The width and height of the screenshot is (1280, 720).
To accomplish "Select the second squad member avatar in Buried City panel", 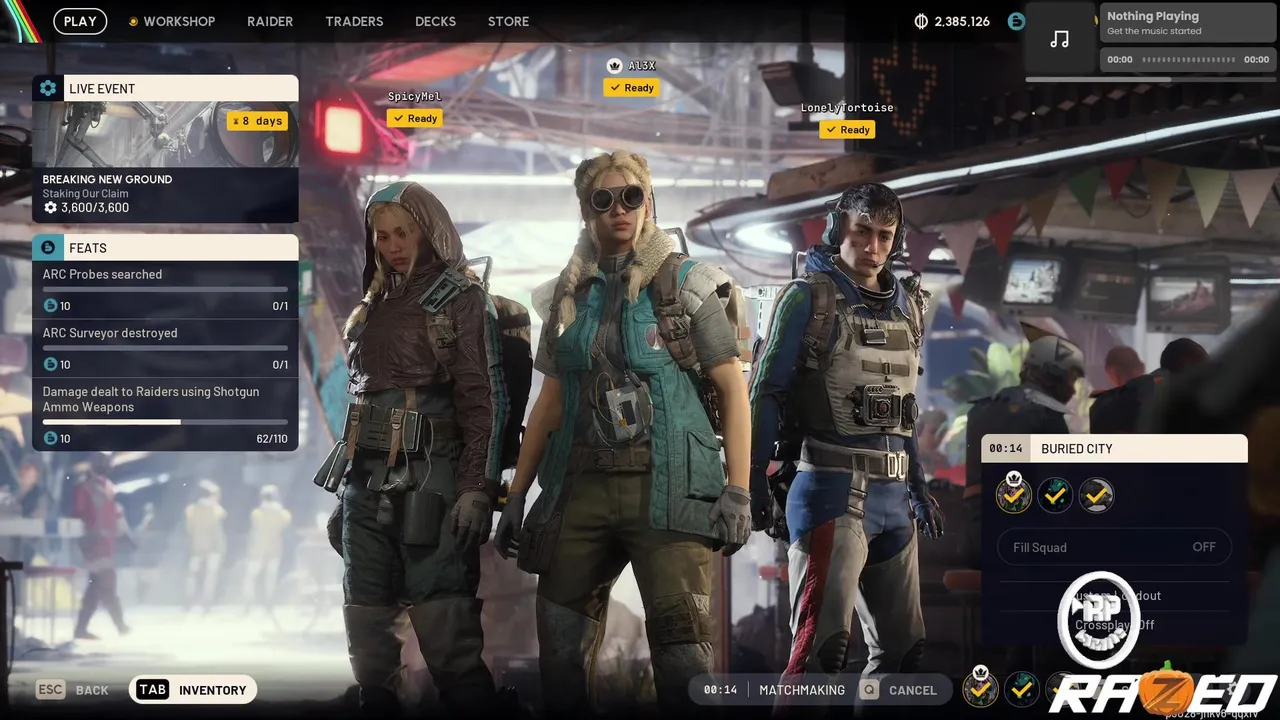I will (x=1055, y=495).
